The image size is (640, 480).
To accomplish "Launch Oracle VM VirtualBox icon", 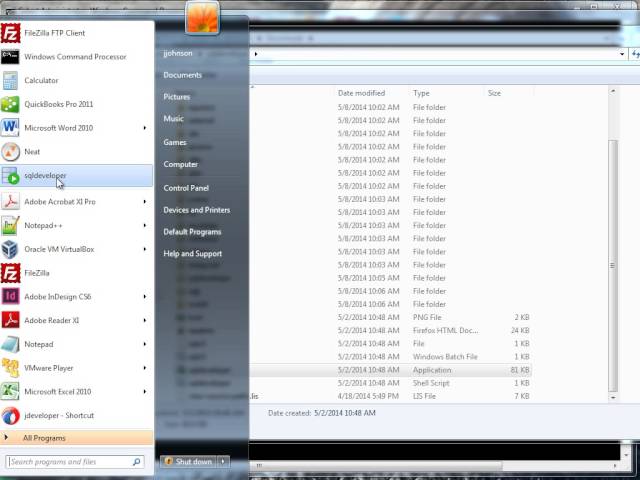I will coord(10,249).
